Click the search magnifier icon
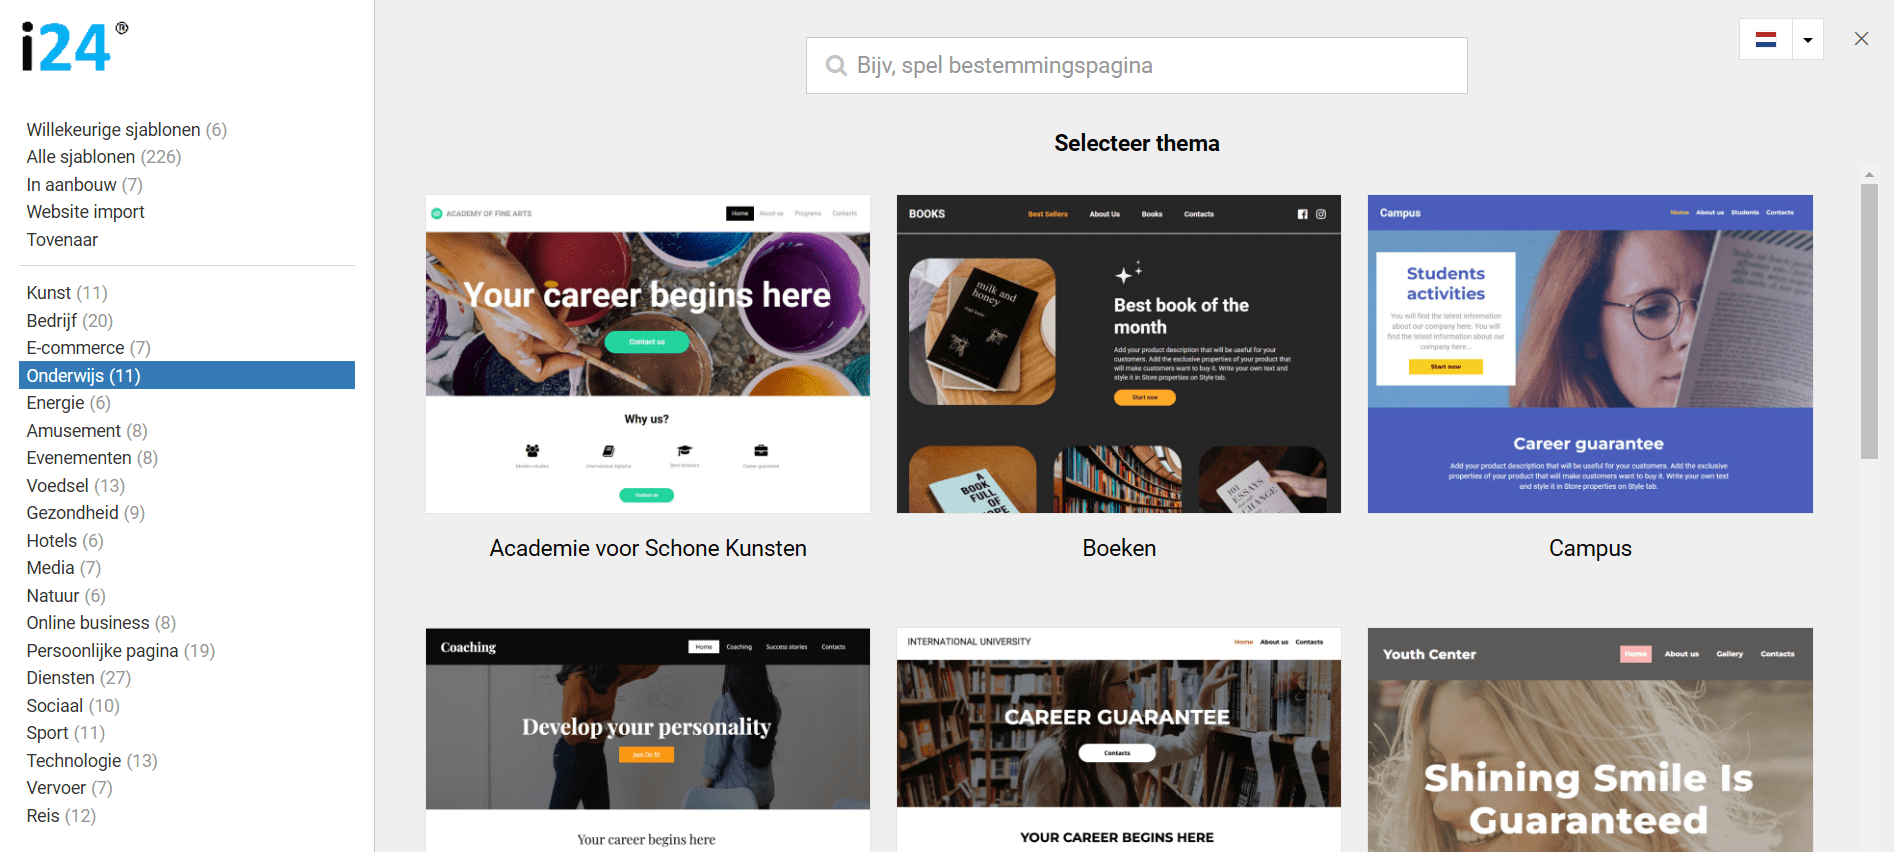Viewport: 1894px width, 852px height. 836,66
